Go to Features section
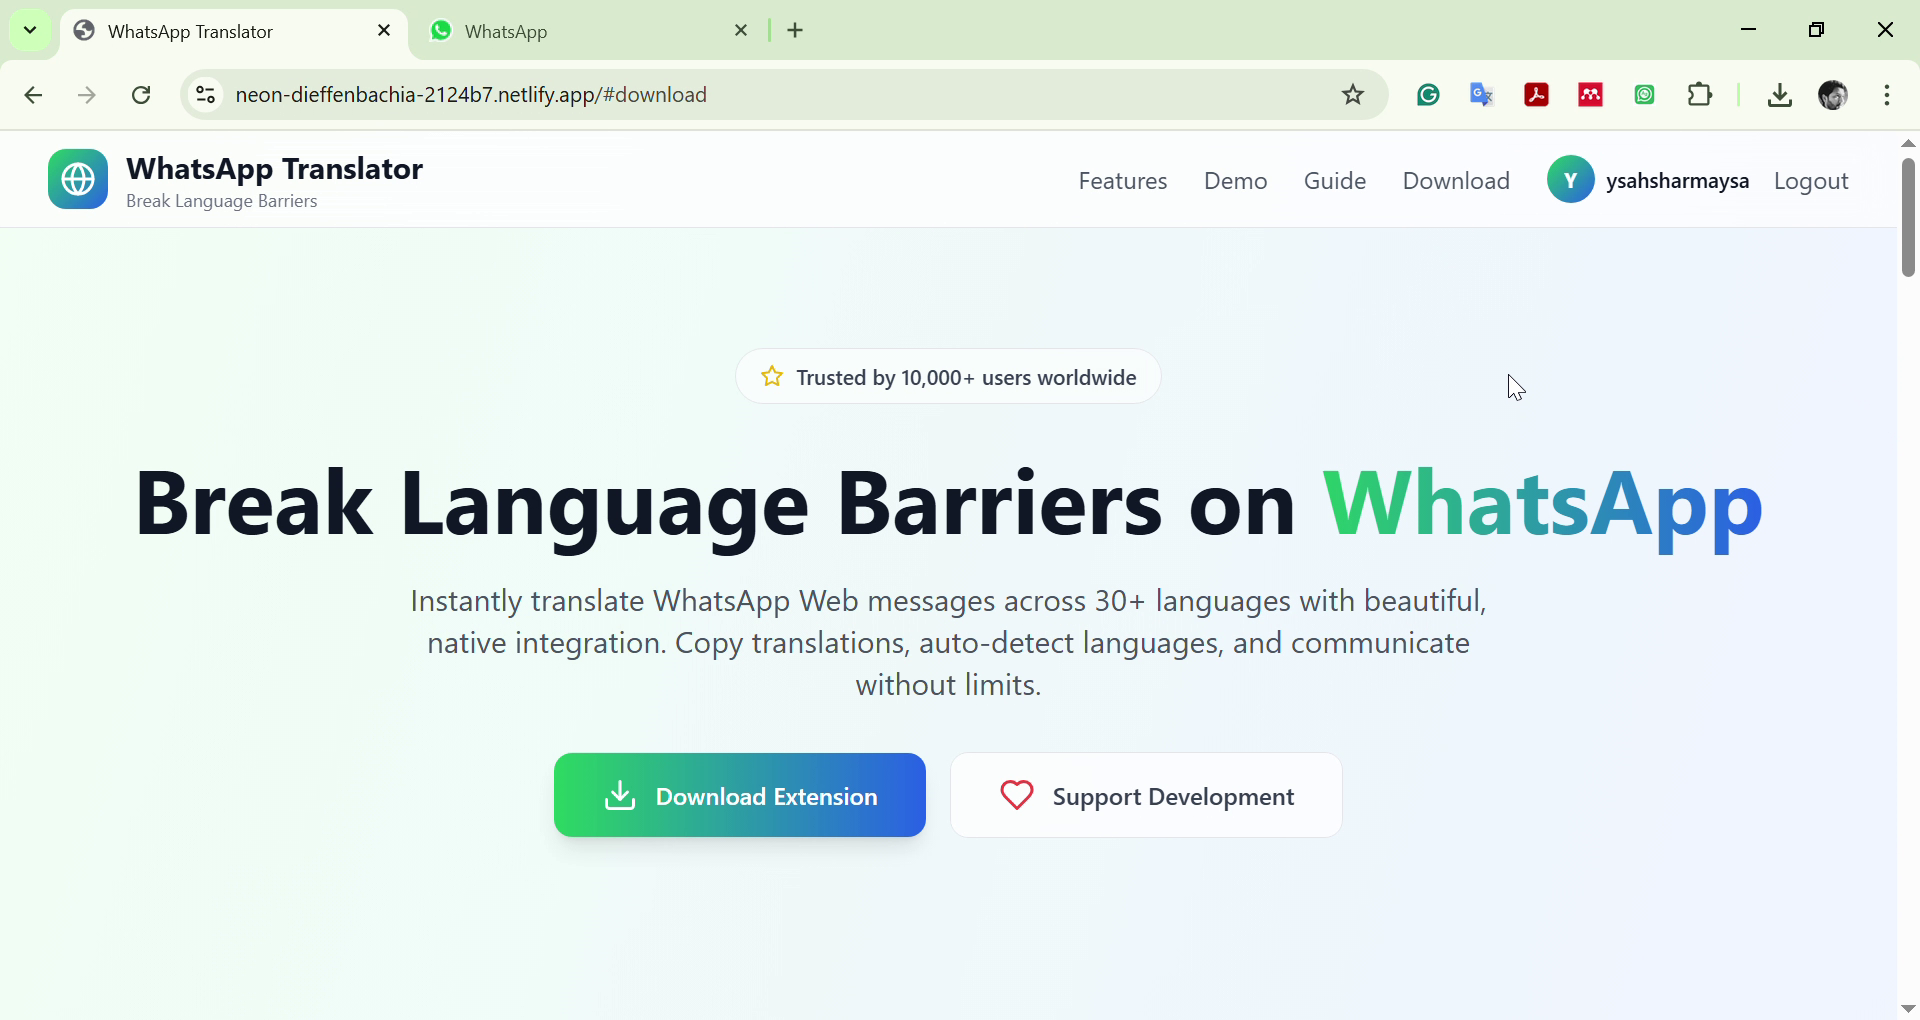This screenshot has width=1920, height=1020. pos(1123,181)
